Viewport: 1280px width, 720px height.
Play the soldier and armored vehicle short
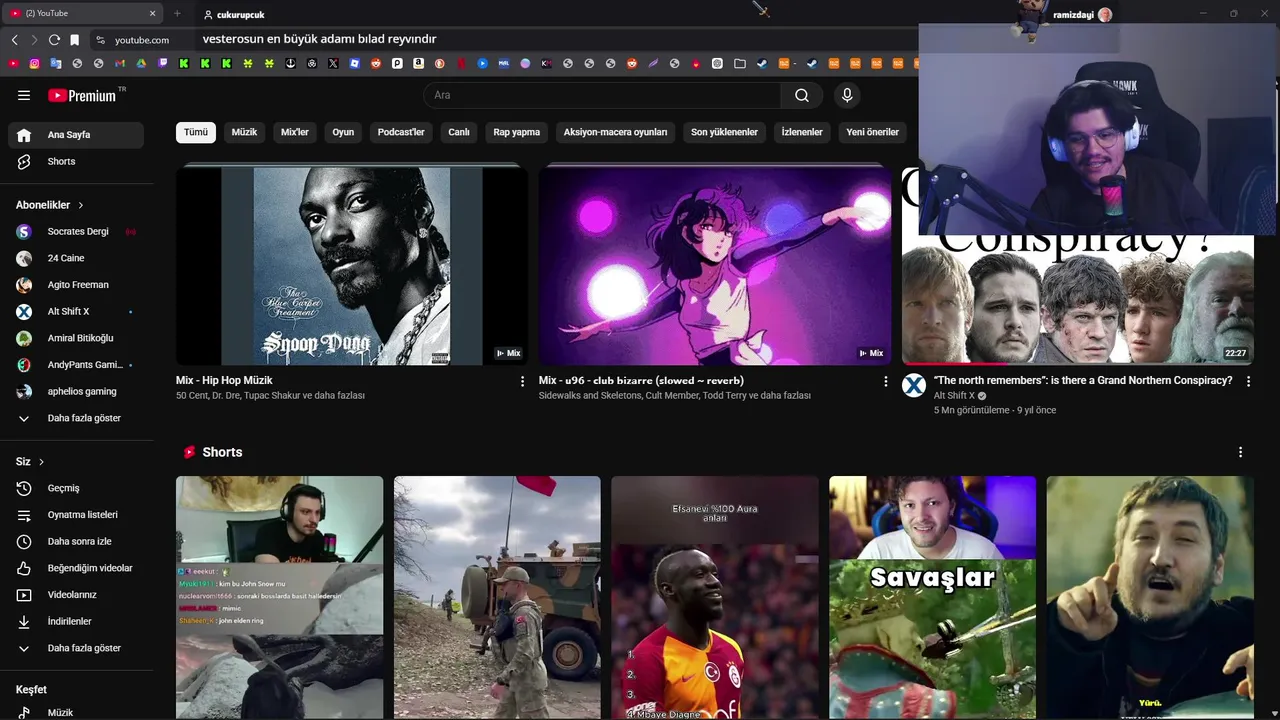(497, 598)
